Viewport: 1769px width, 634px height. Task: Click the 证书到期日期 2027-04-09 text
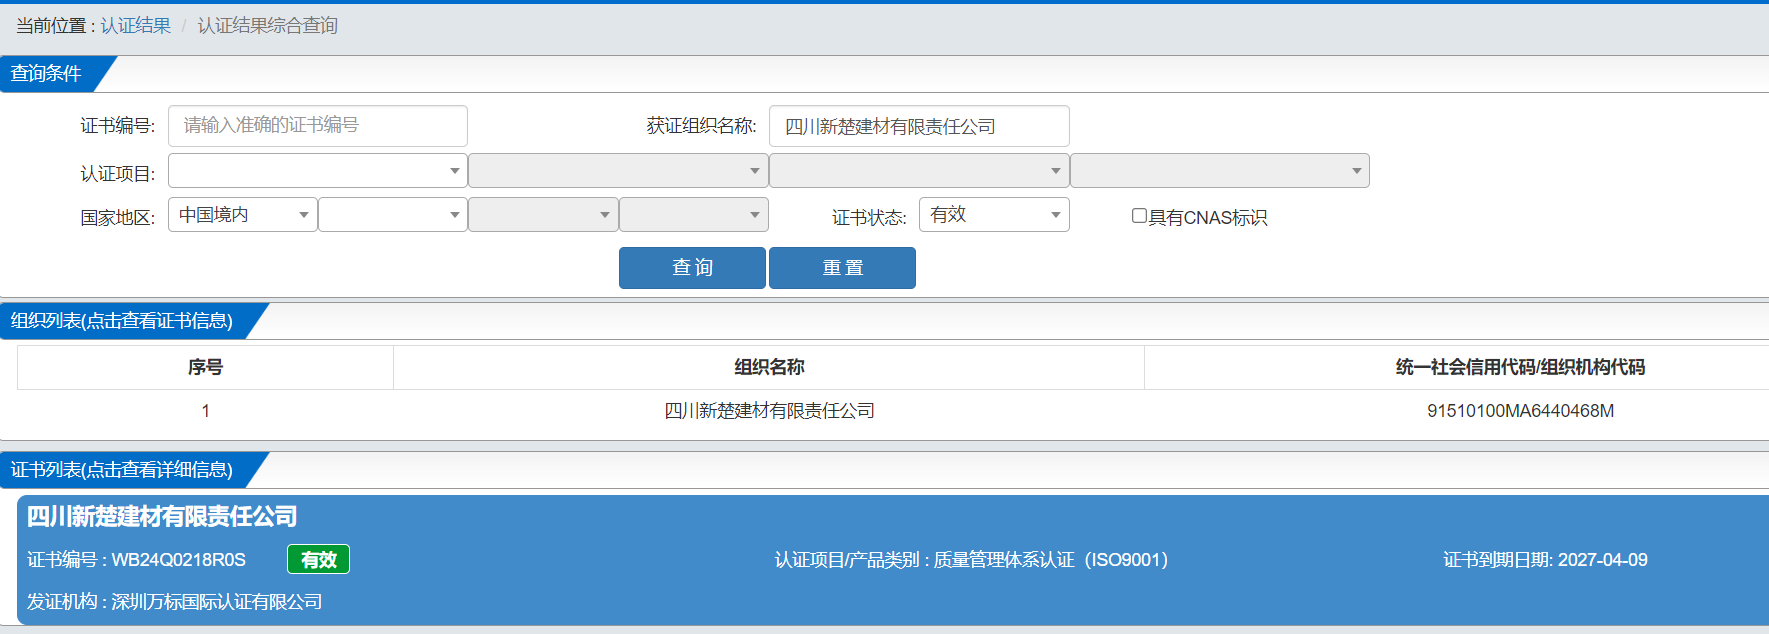tap(1545, 560)
